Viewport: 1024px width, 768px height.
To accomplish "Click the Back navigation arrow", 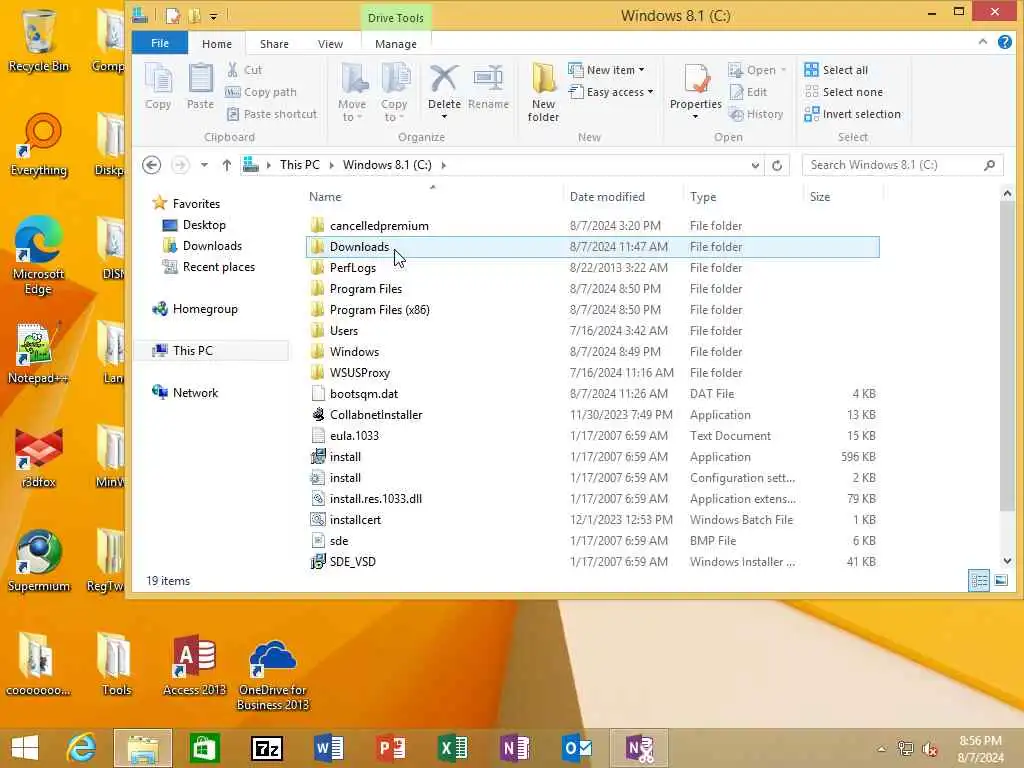I will click(152, 165).
